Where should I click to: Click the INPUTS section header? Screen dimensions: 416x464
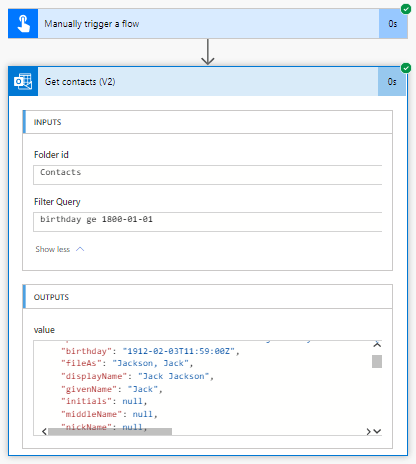208,122
